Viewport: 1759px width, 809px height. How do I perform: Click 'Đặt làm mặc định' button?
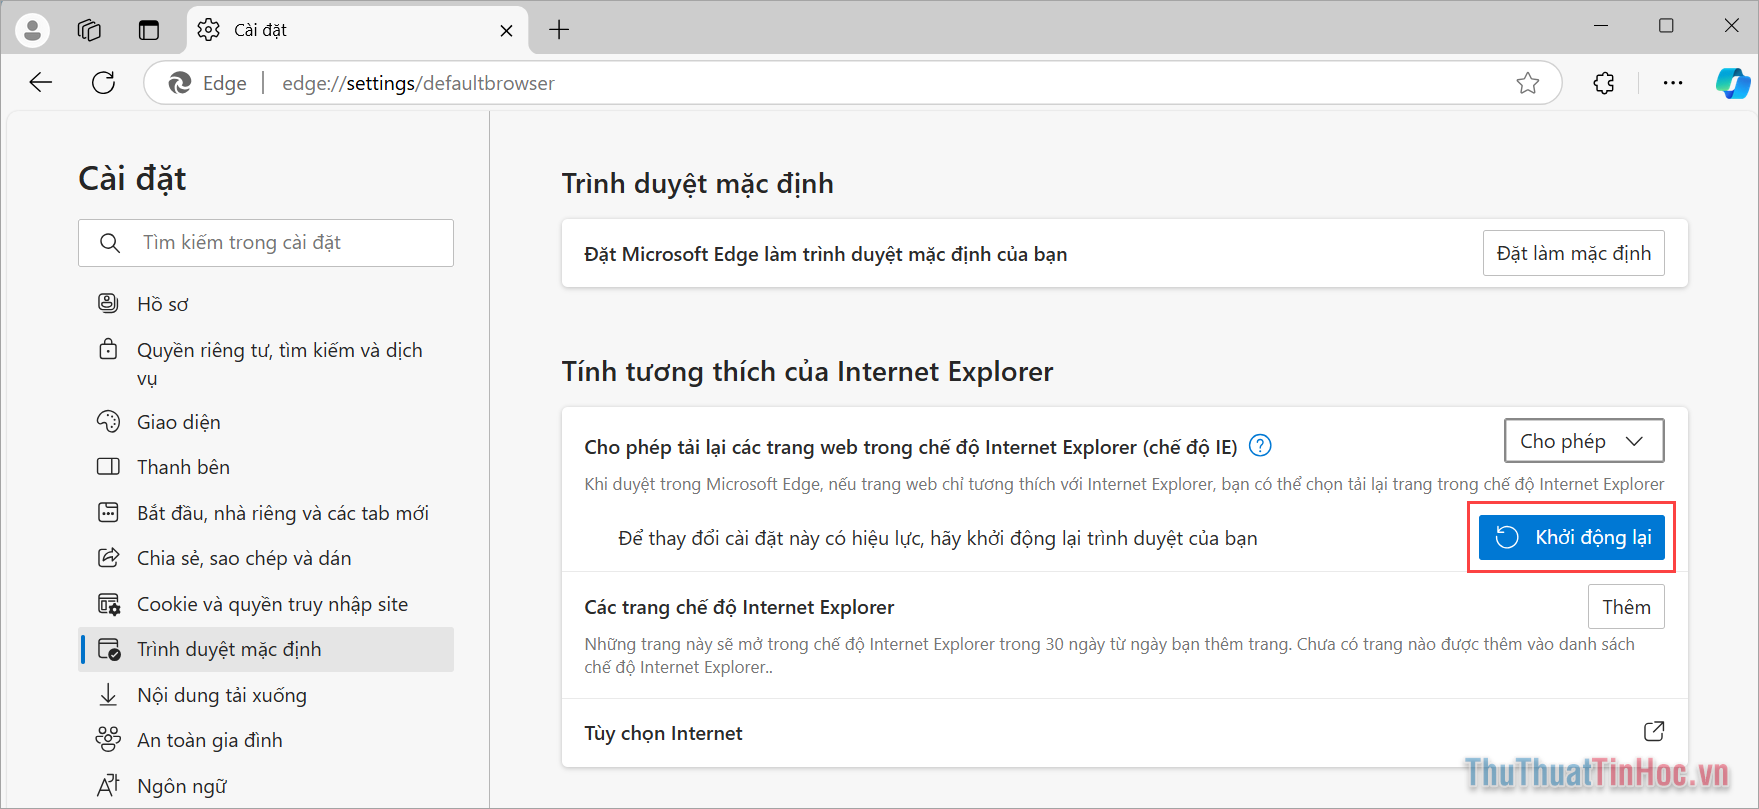pyautogui.click(x=1573, y=253)
